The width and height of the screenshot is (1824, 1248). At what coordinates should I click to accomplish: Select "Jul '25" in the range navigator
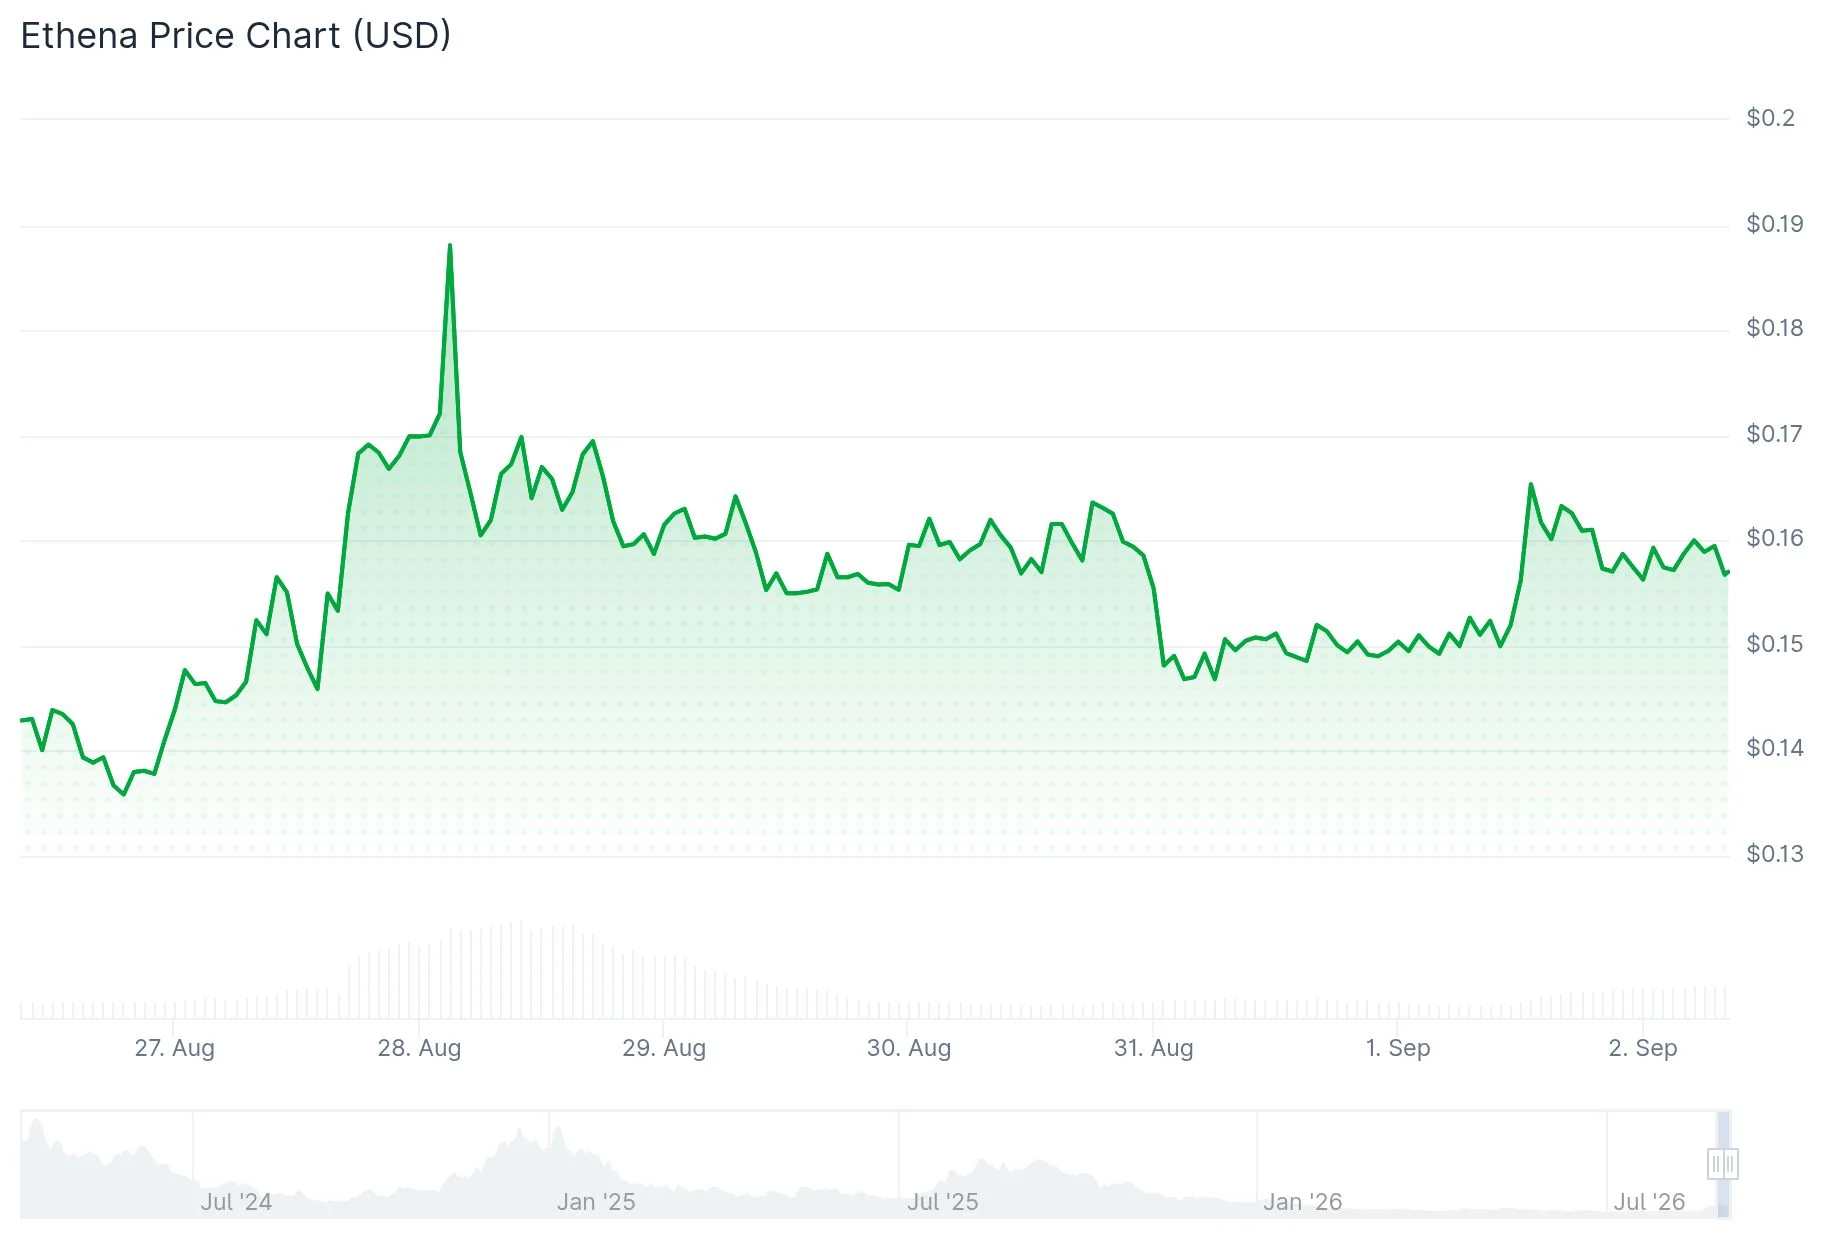click(943, 1202)
